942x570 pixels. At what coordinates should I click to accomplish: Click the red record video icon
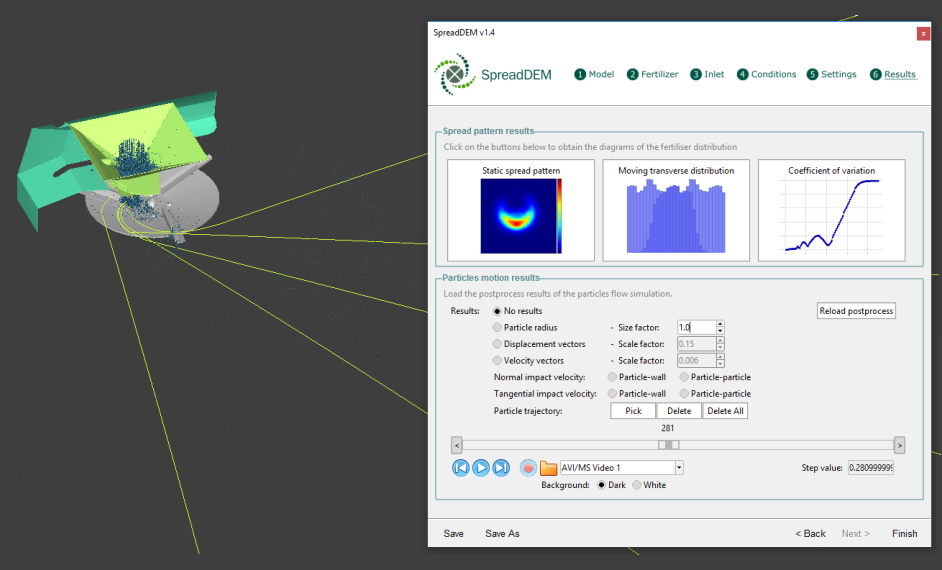(x=528, y=467)
